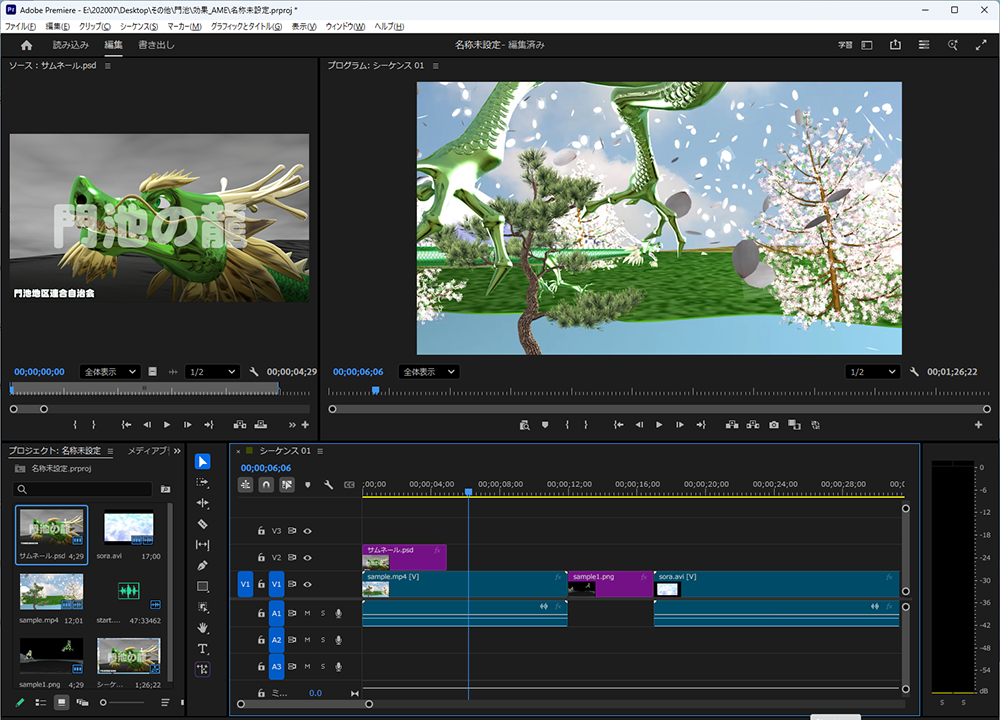Image resolution: width=1000 pixels, height=720 pixels.
Task: Open timeline display settings wrench
Action: coord(328,485)
